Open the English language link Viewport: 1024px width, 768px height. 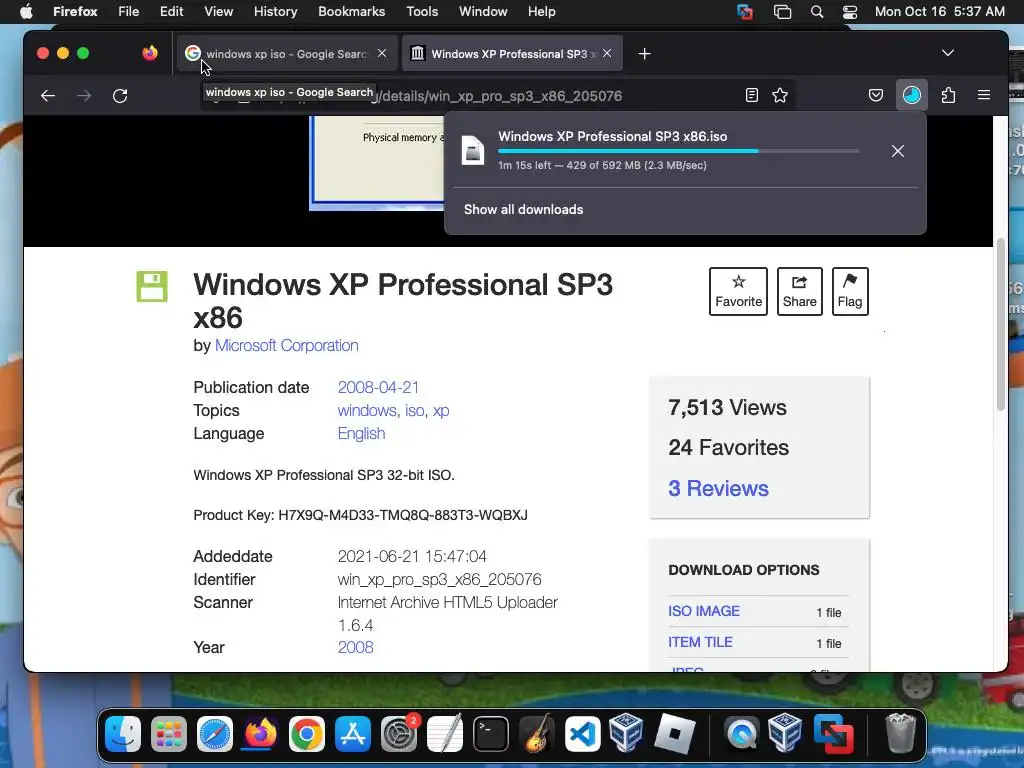click(361, 434)
